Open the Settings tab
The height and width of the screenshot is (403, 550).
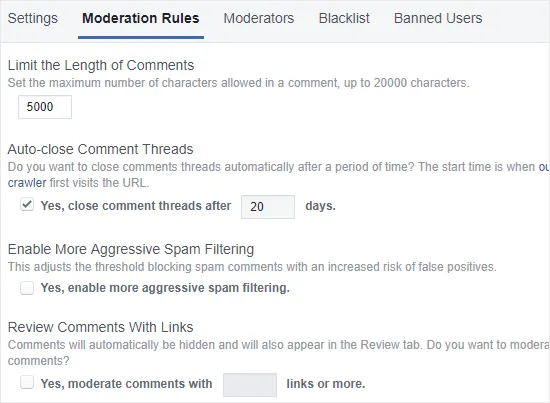(x=33, y=18)
